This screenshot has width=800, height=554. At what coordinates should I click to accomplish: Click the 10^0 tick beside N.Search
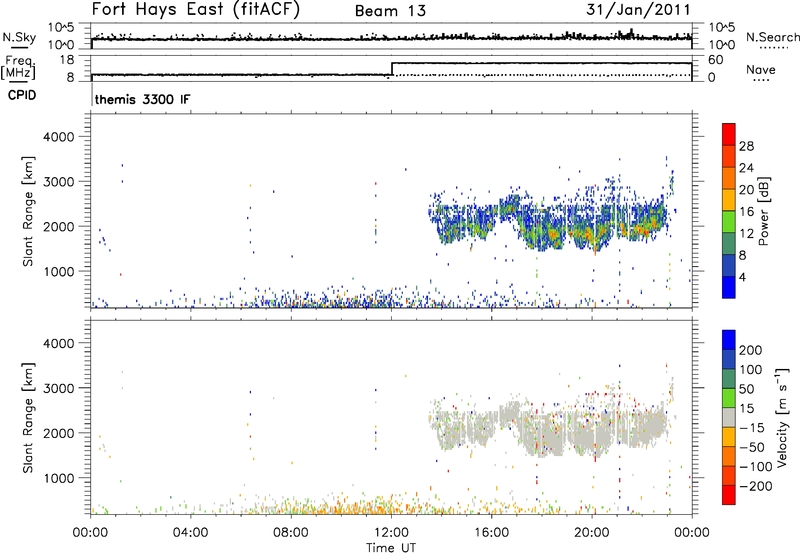[722, 45]
